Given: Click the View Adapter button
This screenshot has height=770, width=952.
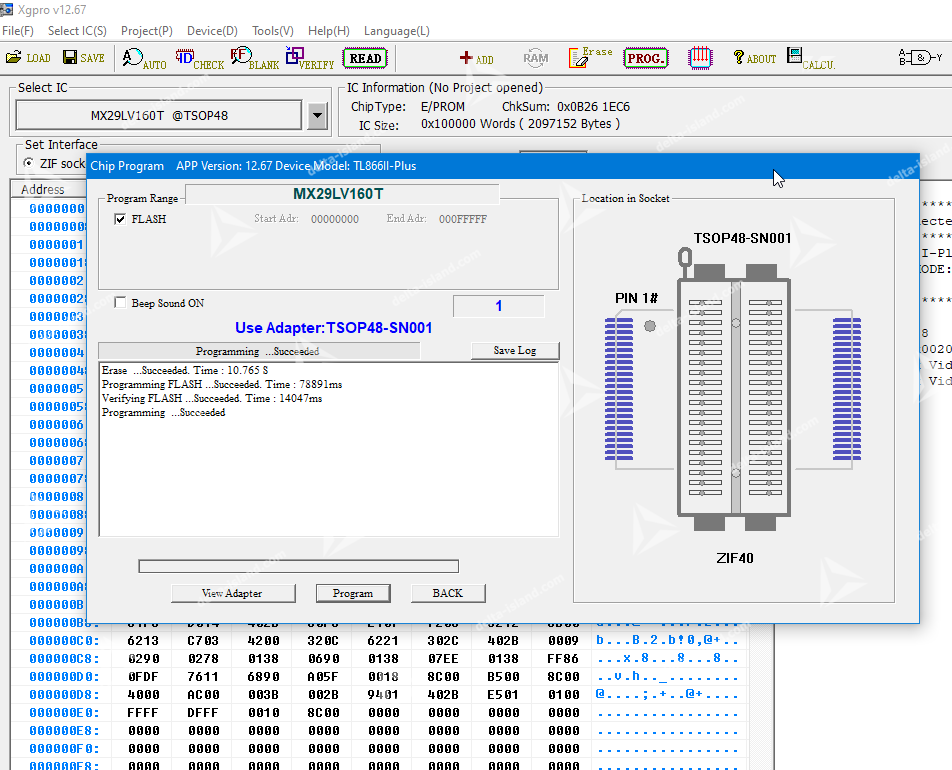Looking at the screenshot, I should pyautogui.click(x=233, y=593).
